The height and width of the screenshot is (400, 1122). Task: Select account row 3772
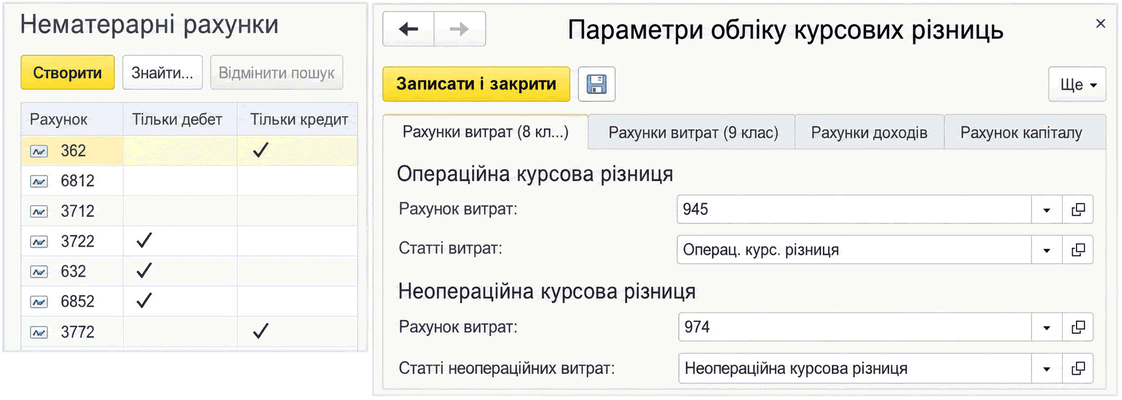pos(190,331)
